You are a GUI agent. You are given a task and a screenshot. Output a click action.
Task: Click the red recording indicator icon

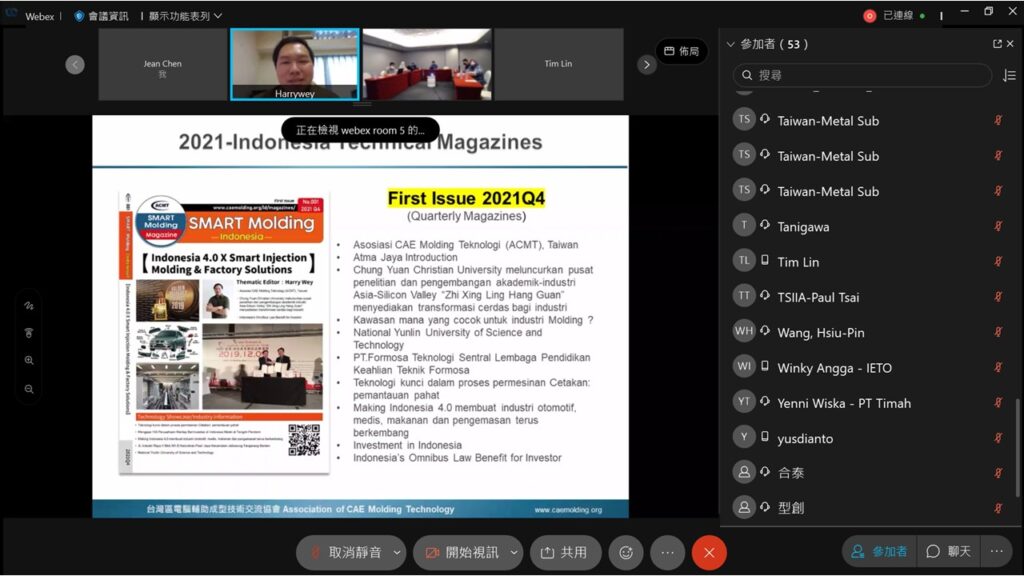869,16
